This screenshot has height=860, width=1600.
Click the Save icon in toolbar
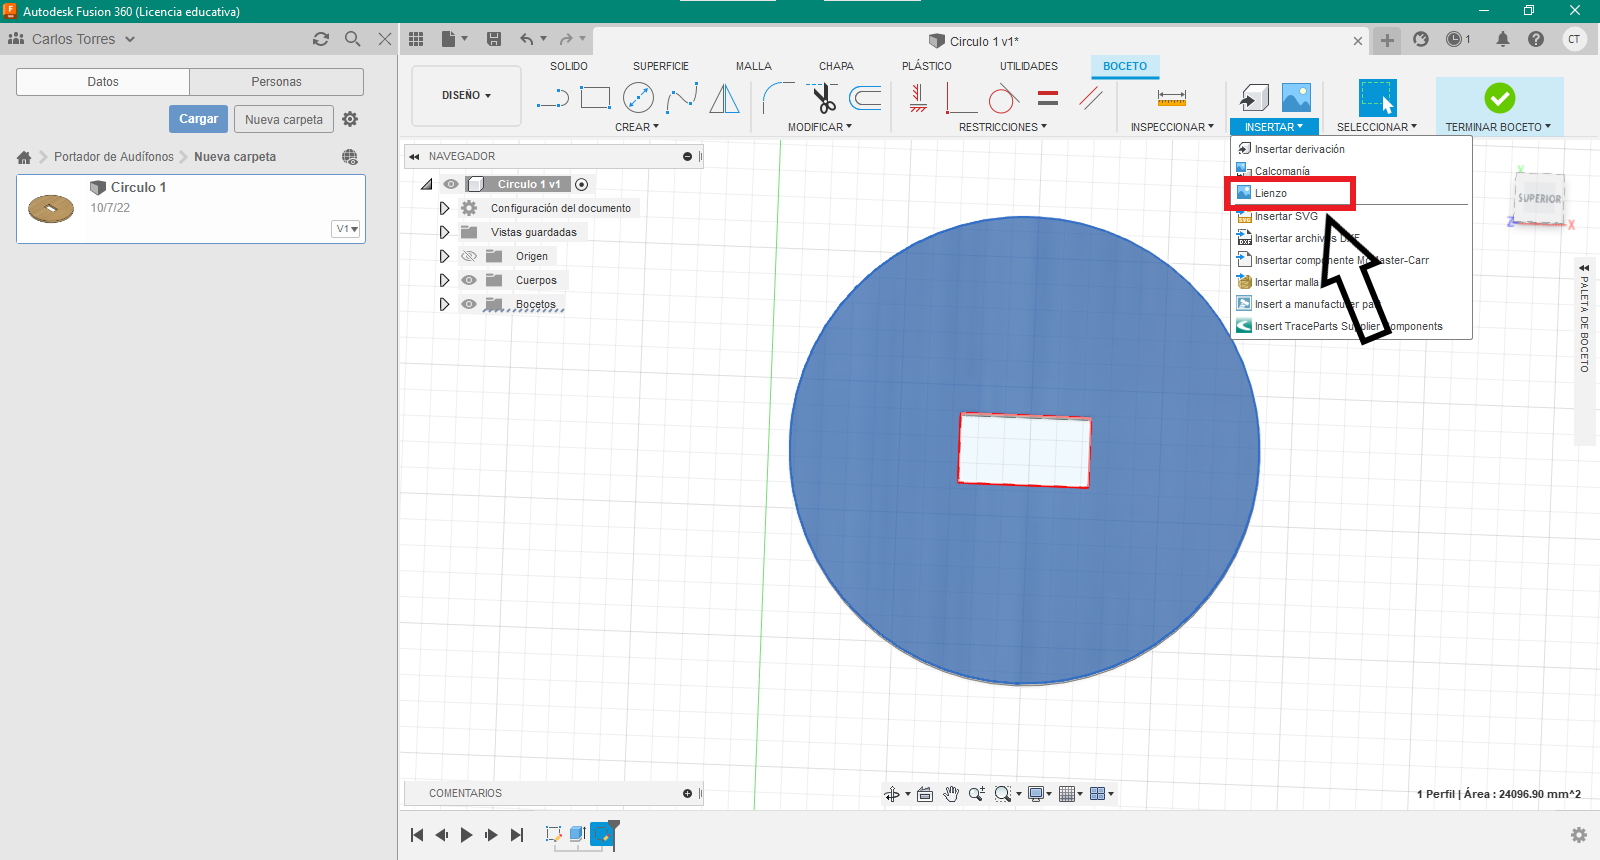494,39
